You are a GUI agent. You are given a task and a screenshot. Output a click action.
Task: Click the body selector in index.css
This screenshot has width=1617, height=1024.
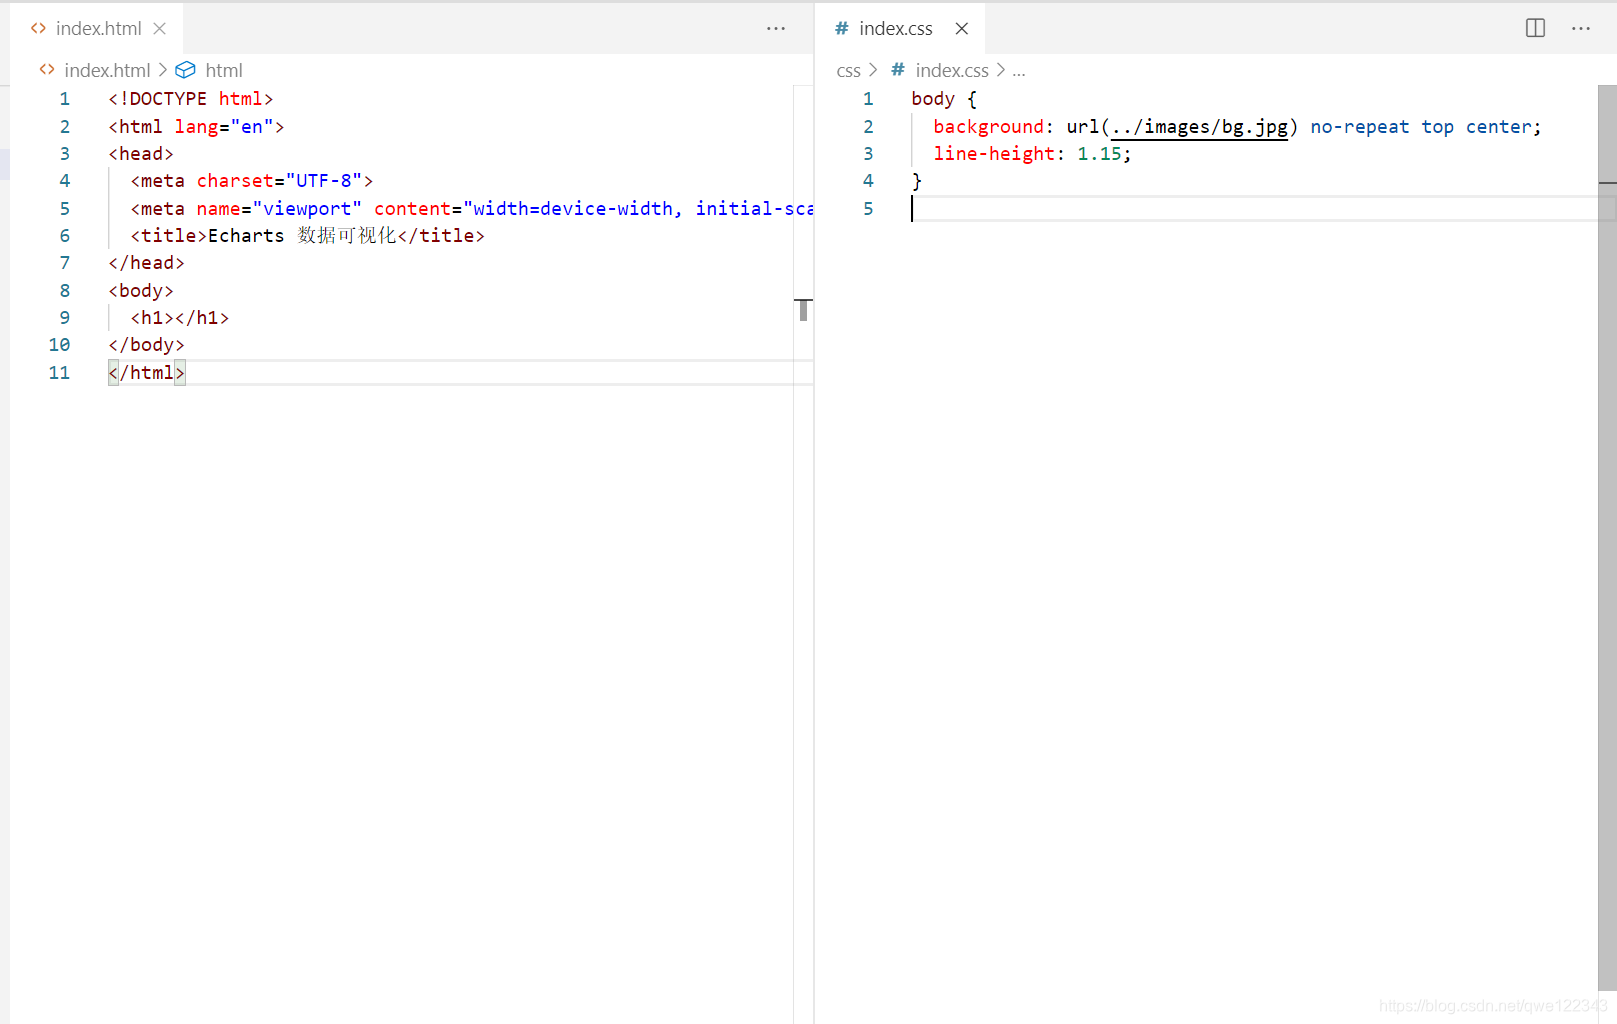pyautogui.click(x=933, y=99)
